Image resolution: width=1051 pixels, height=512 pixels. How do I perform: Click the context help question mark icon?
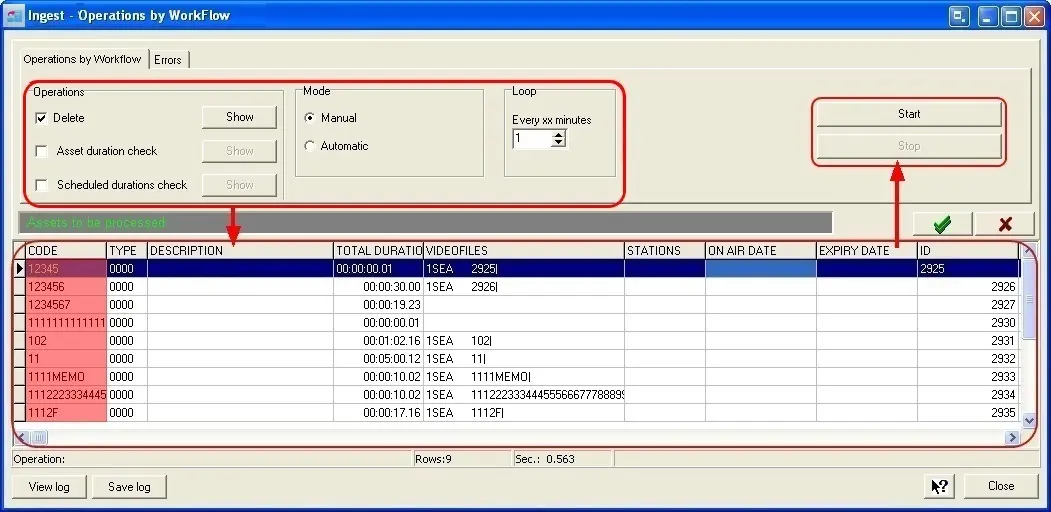(x=940, y=486)
